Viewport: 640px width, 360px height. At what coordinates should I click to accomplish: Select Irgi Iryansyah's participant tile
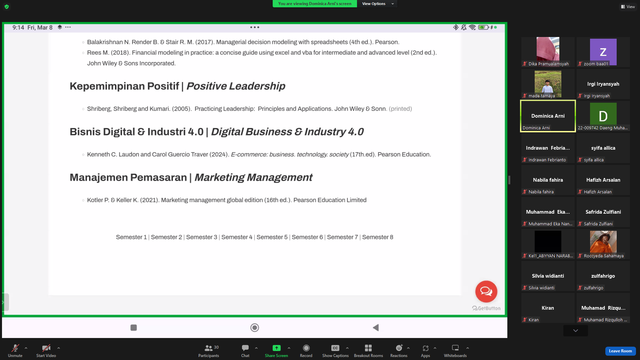pyautogui.click(x=603, y=84)
